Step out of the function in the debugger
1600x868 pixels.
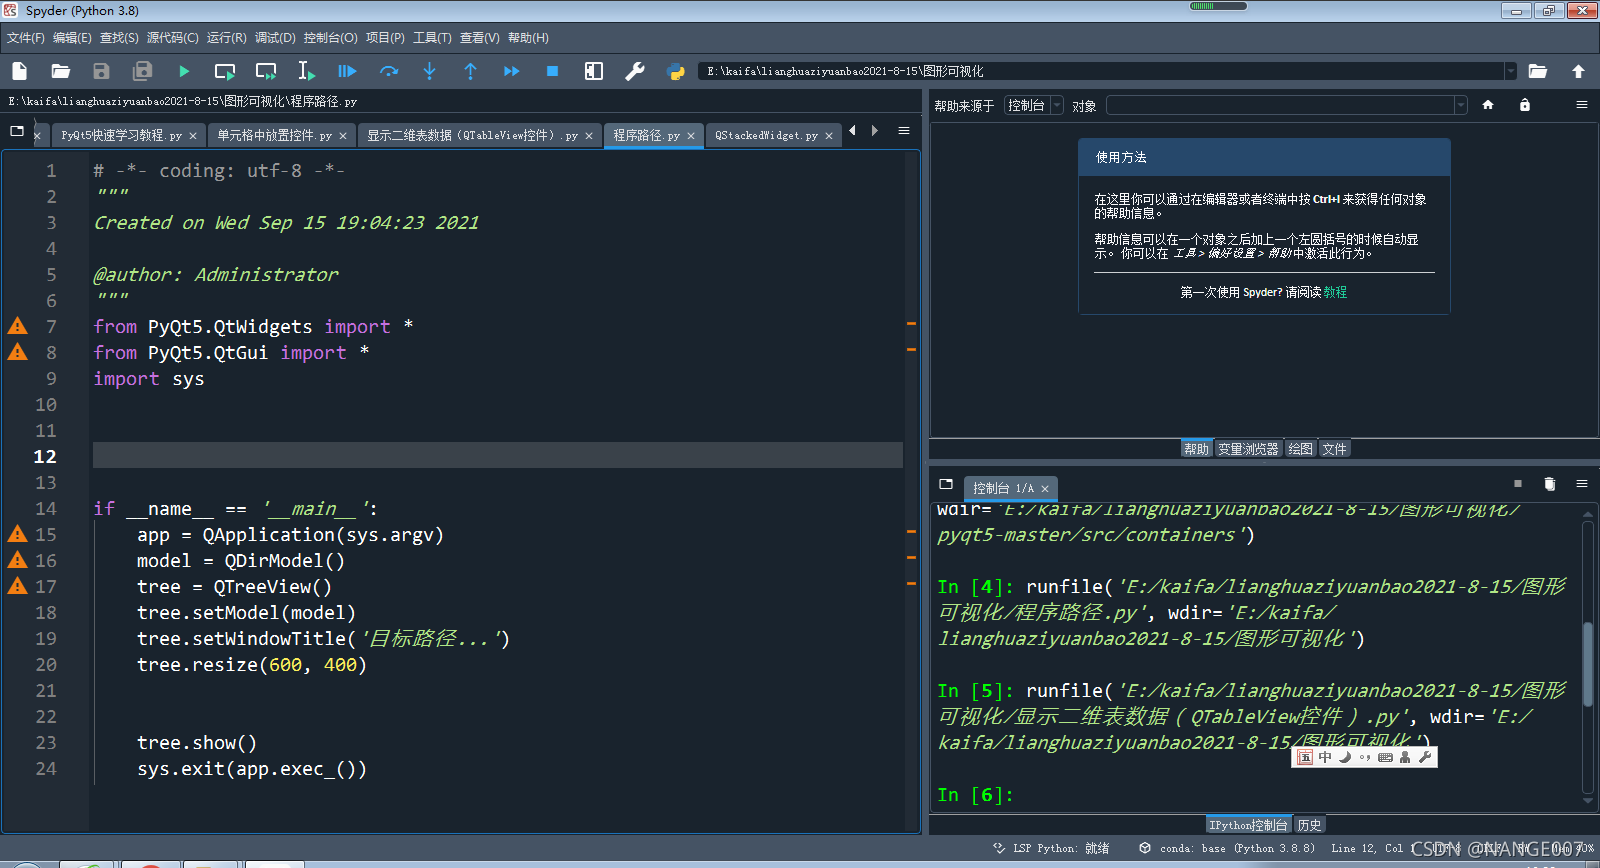point(471,71)
